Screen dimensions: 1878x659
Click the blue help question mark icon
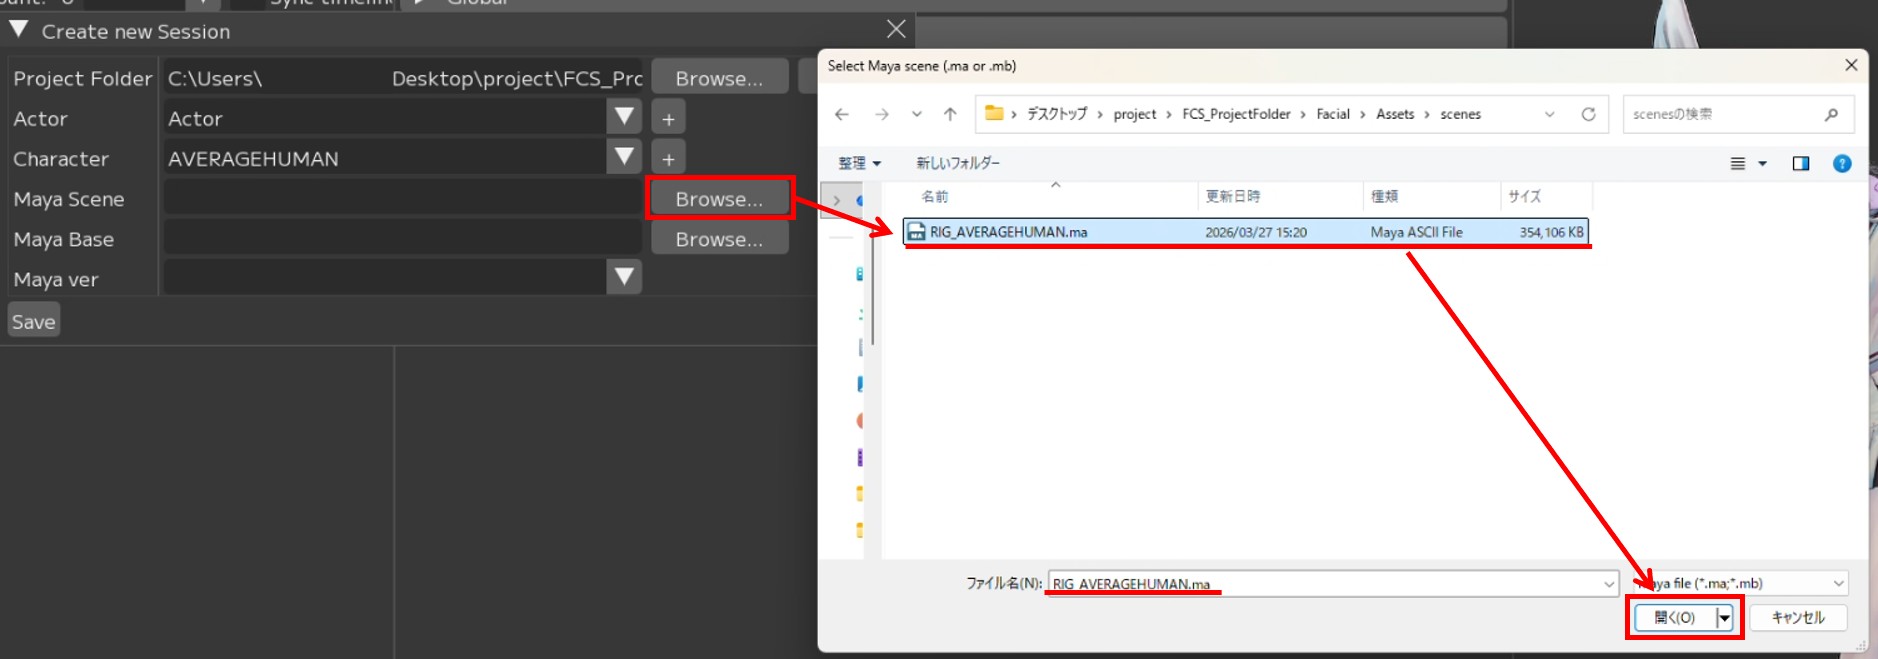tap(1841, 164)
